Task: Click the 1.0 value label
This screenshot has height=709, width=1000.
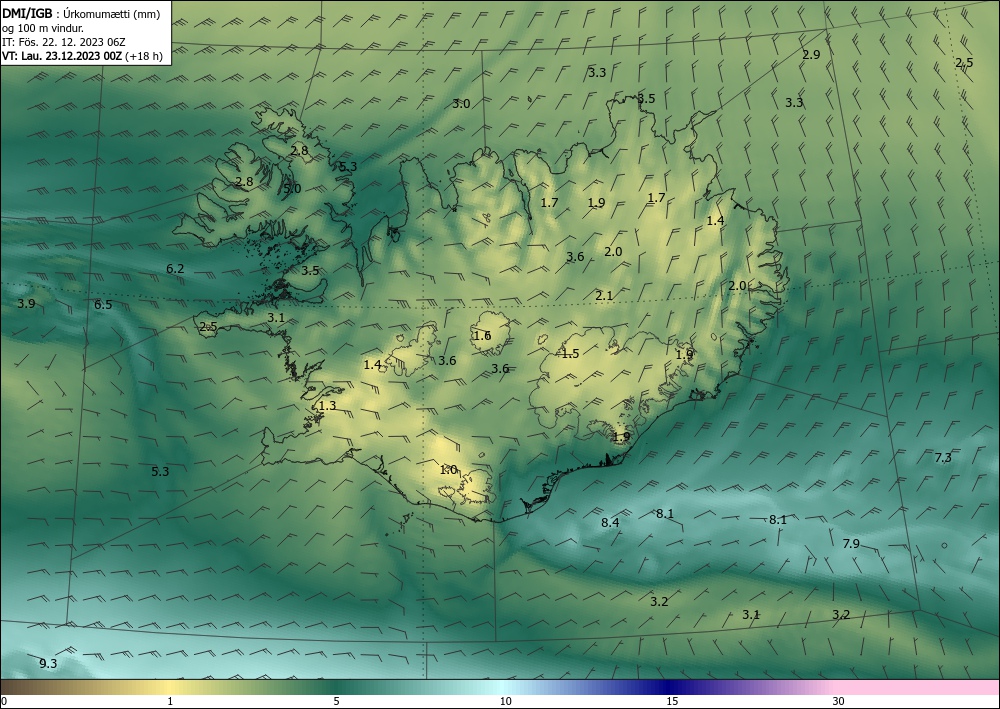Action: 448,470
